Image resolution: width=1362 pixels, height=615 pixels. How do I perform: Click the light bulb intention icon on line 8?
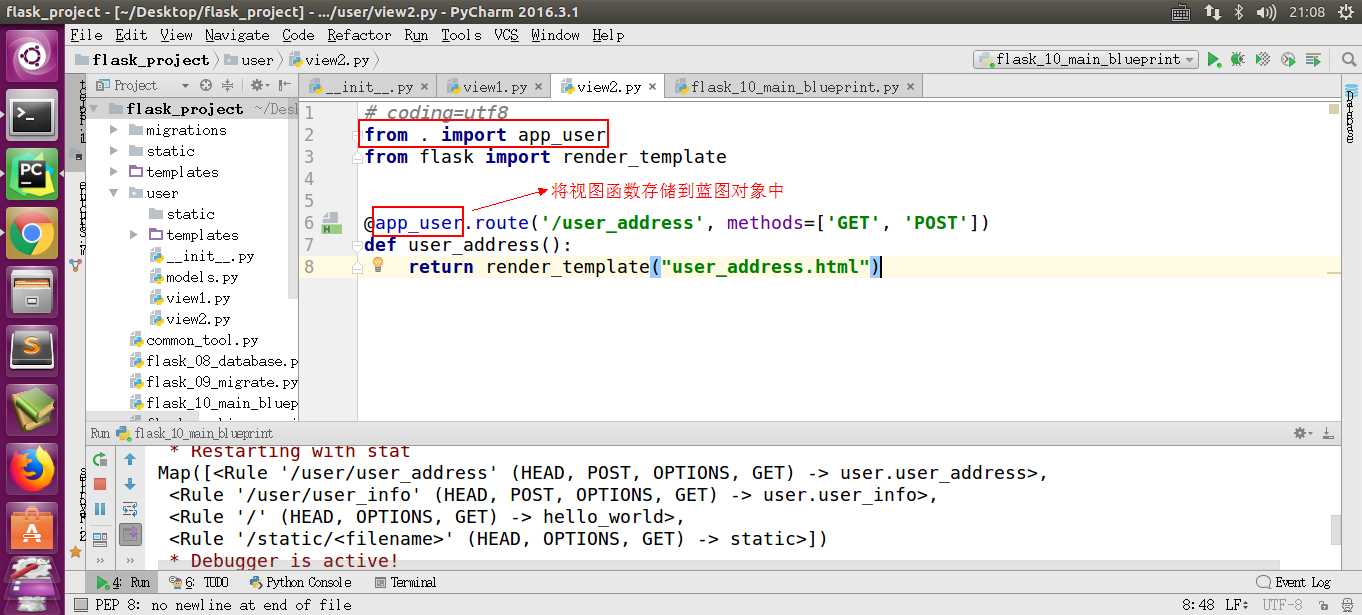click(x=378, y=265)
